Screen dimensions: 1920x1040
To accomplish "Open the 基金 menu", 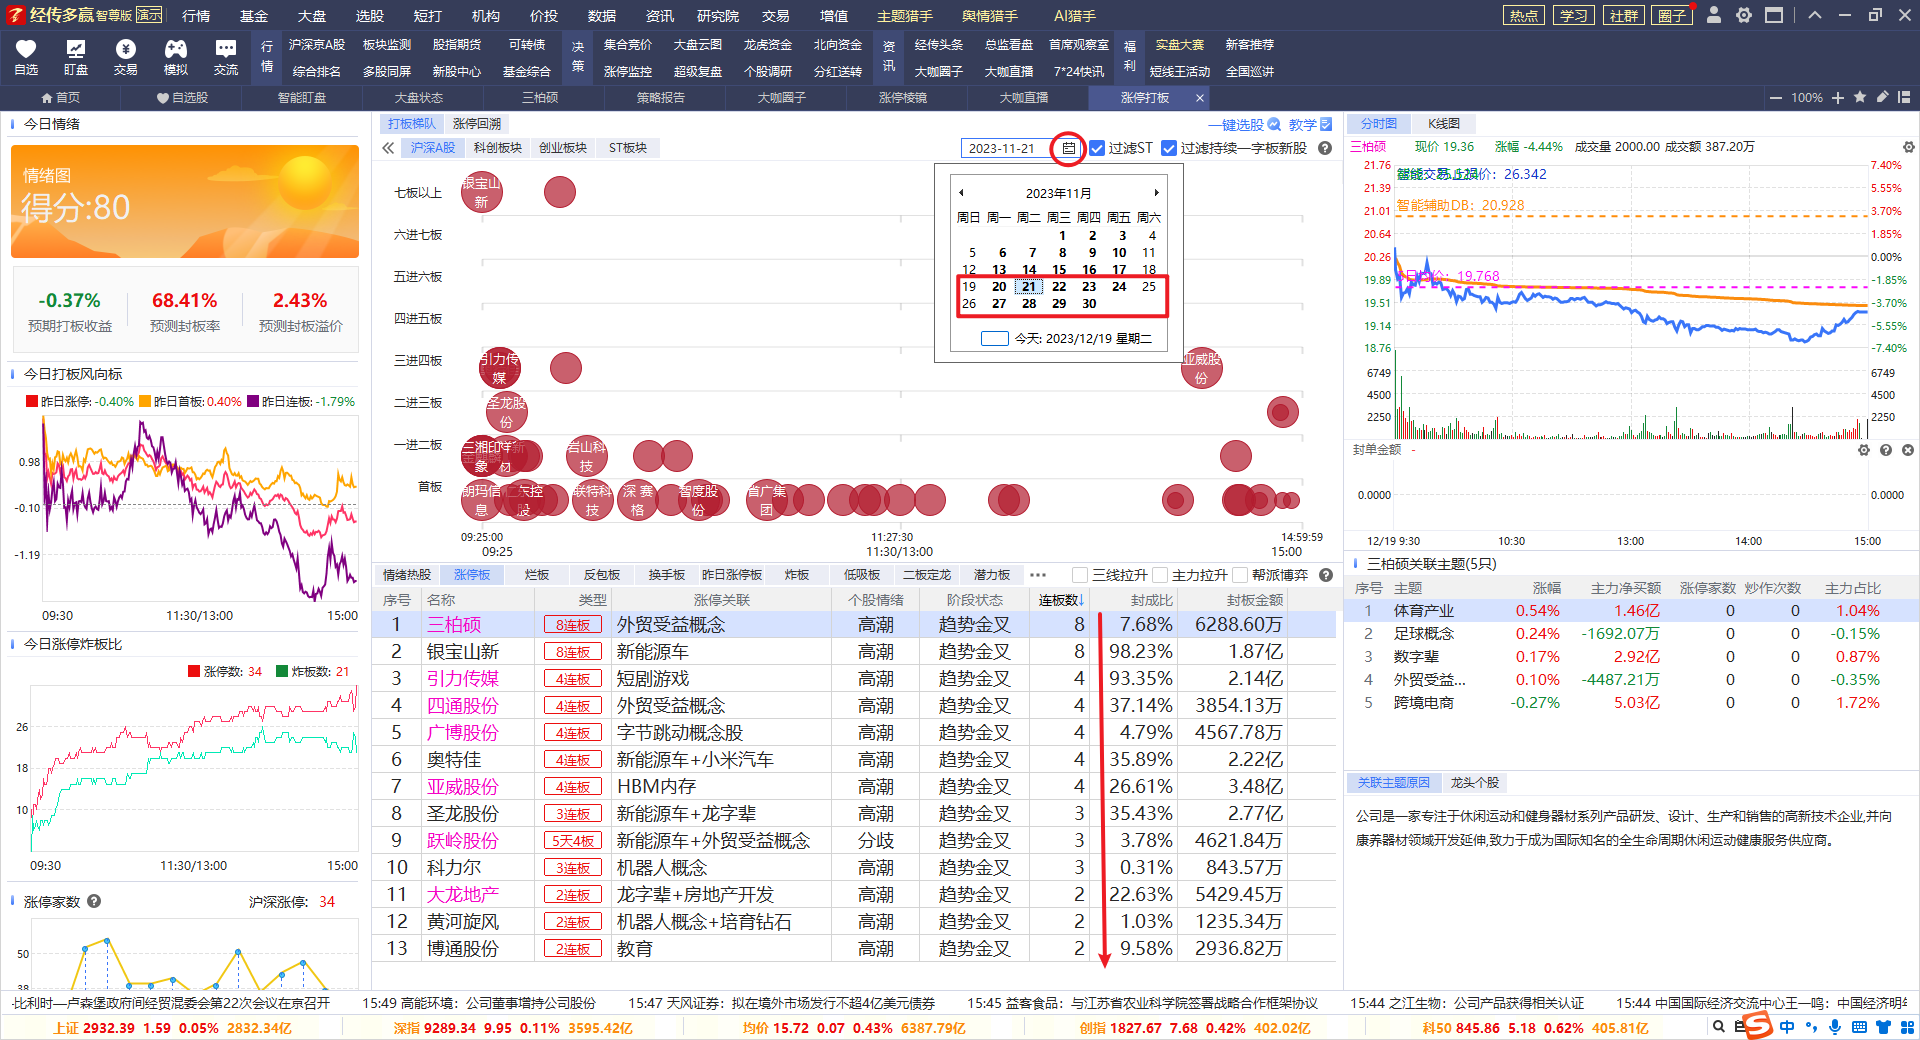I will [x=254, y=16].
